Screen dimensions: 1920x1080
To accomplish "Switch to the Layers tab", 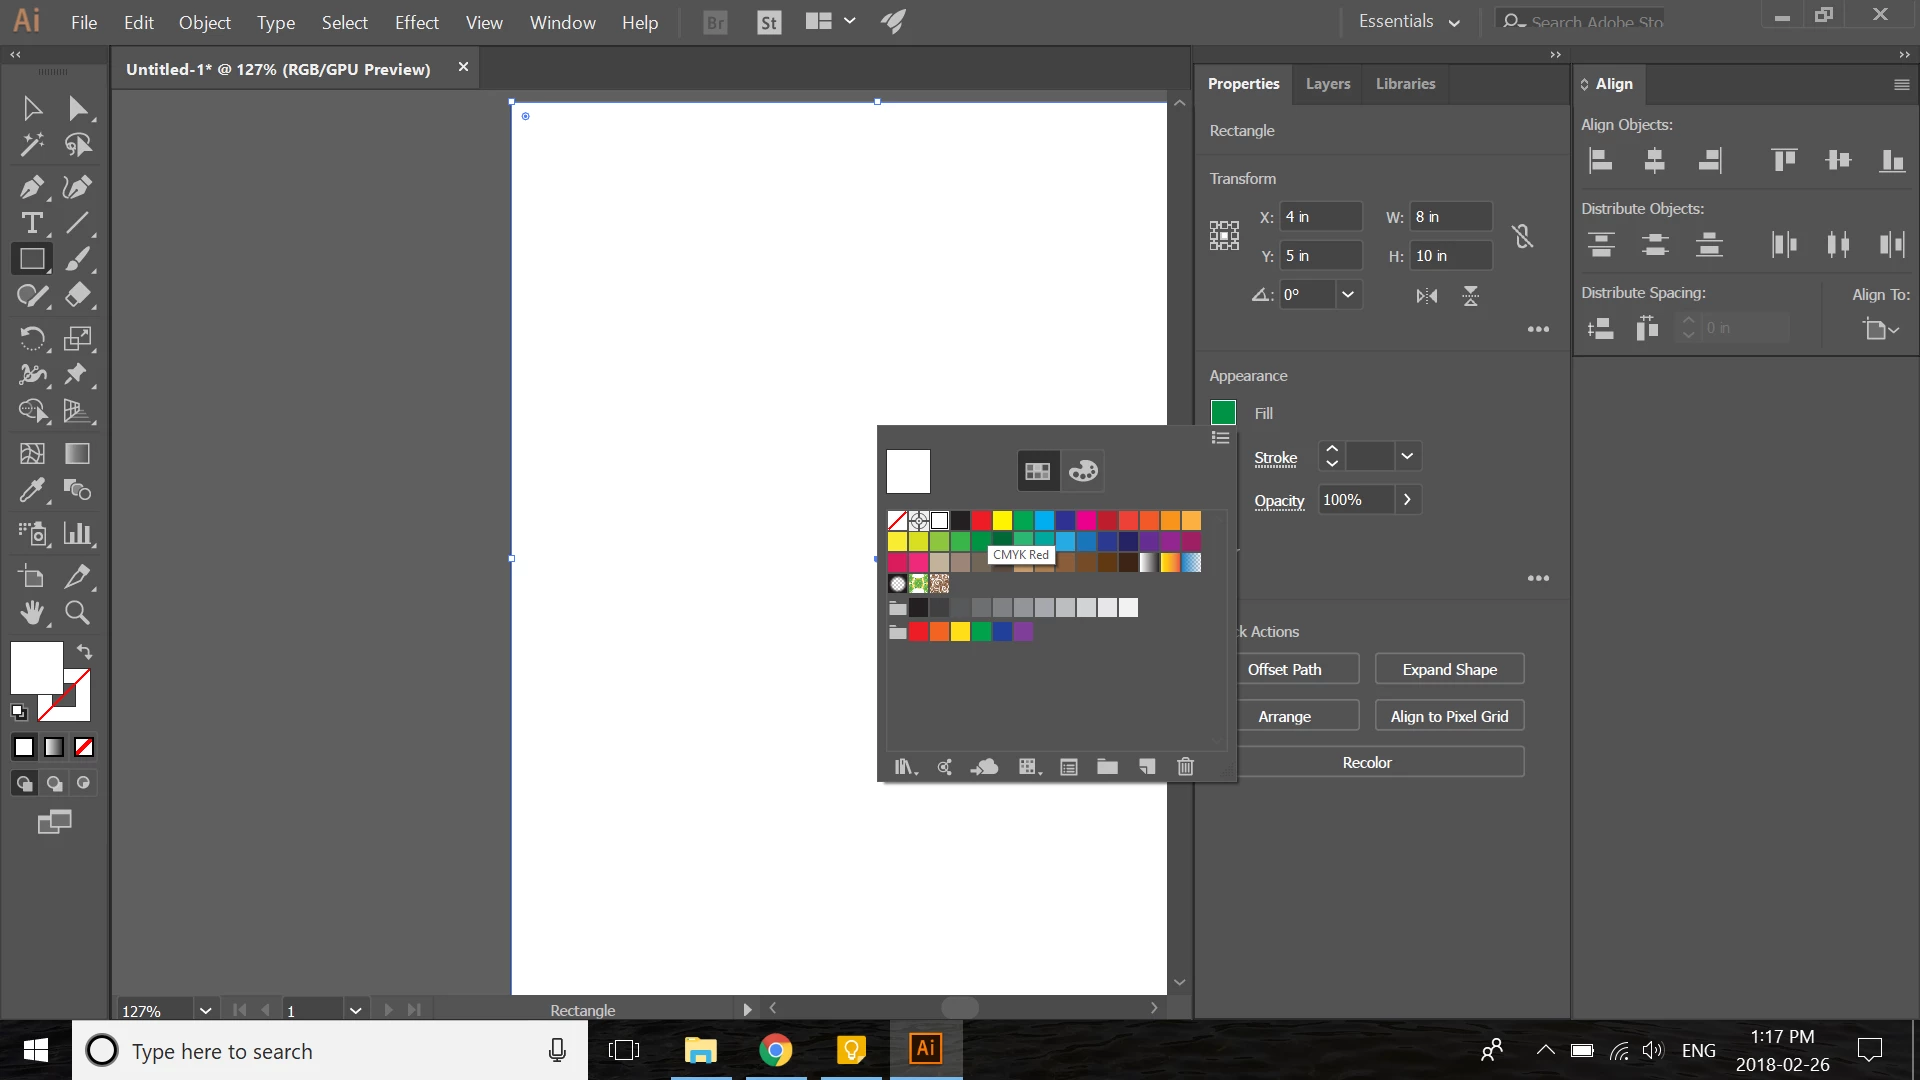I will coord(1327,84).
